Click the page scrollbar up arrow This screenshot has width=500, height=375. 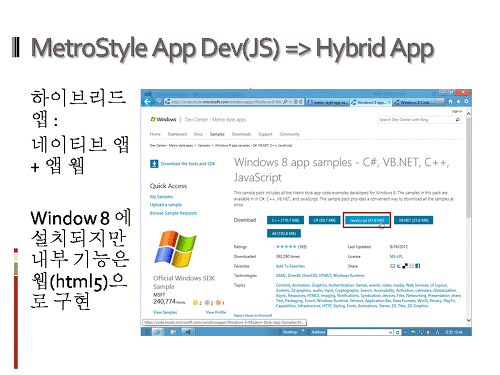tap(468, 114)
